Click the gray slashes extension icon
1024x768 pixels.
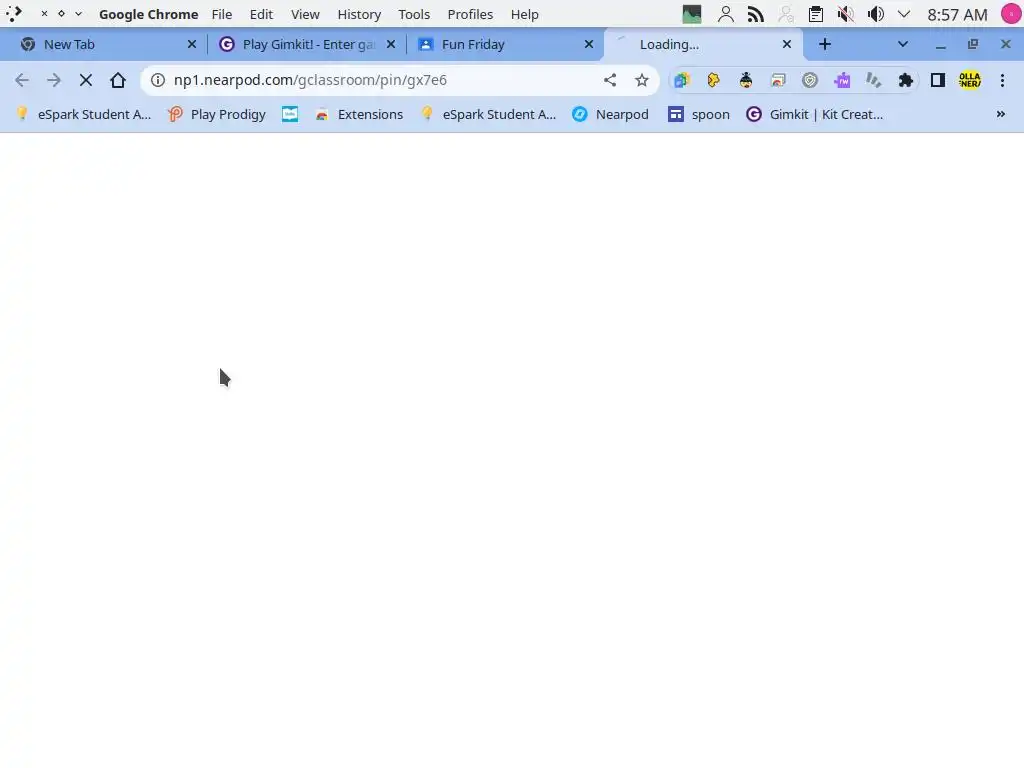pyautogui.click(x=874, y=80)
